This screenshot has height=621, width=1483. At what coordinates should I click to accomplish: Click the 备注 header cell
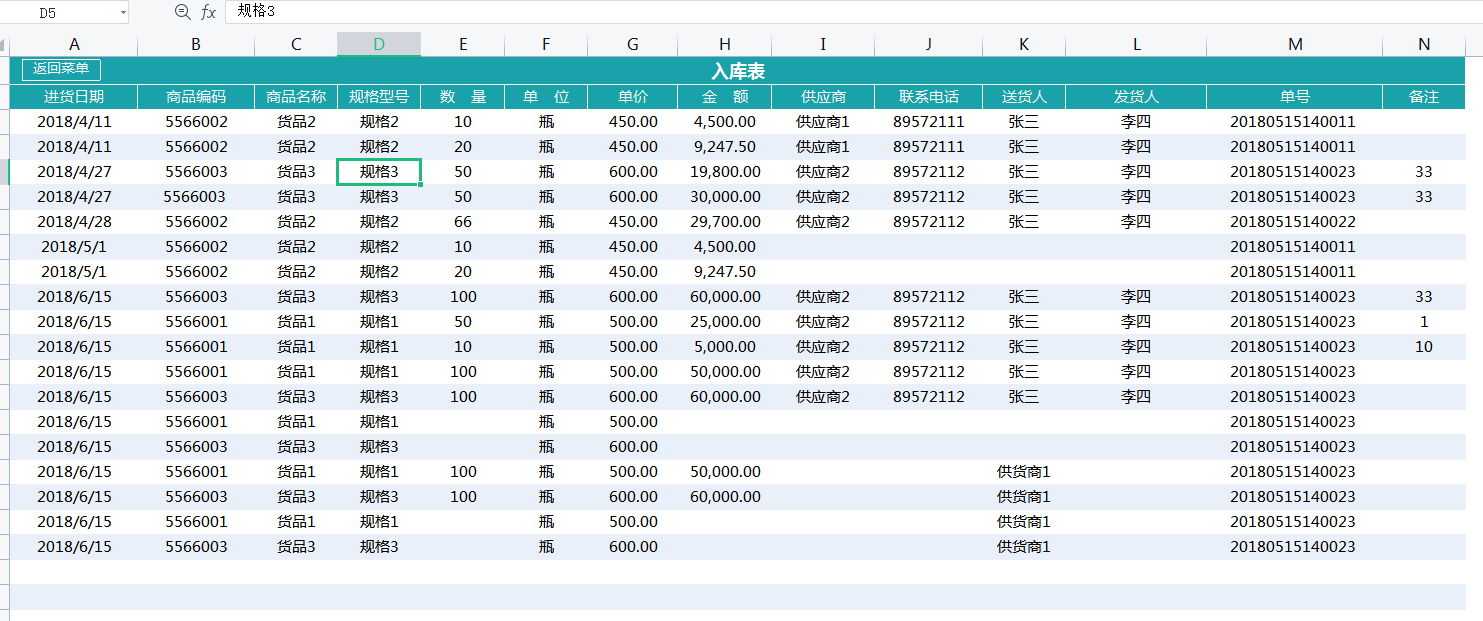click(x=1424, y=97)
